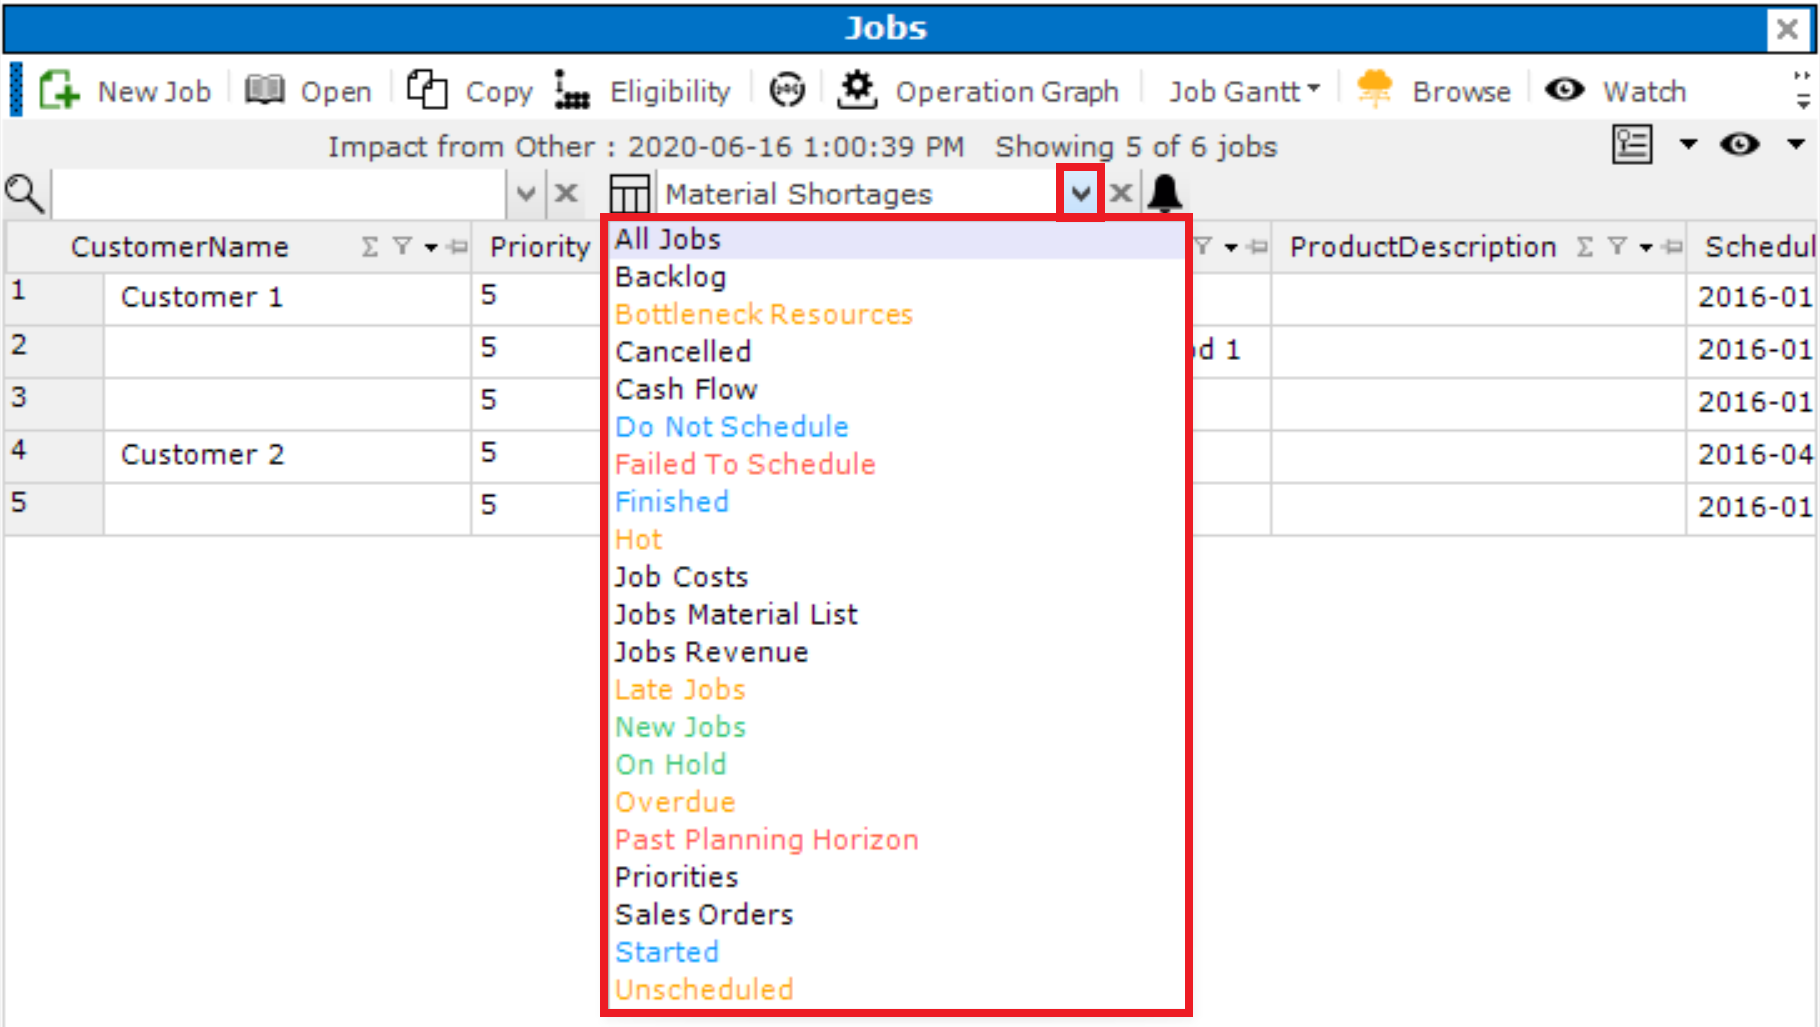This screenshot has width=1820, height=1027.
Task: Click the Customer 2 cell
Action: click(288, 455)
